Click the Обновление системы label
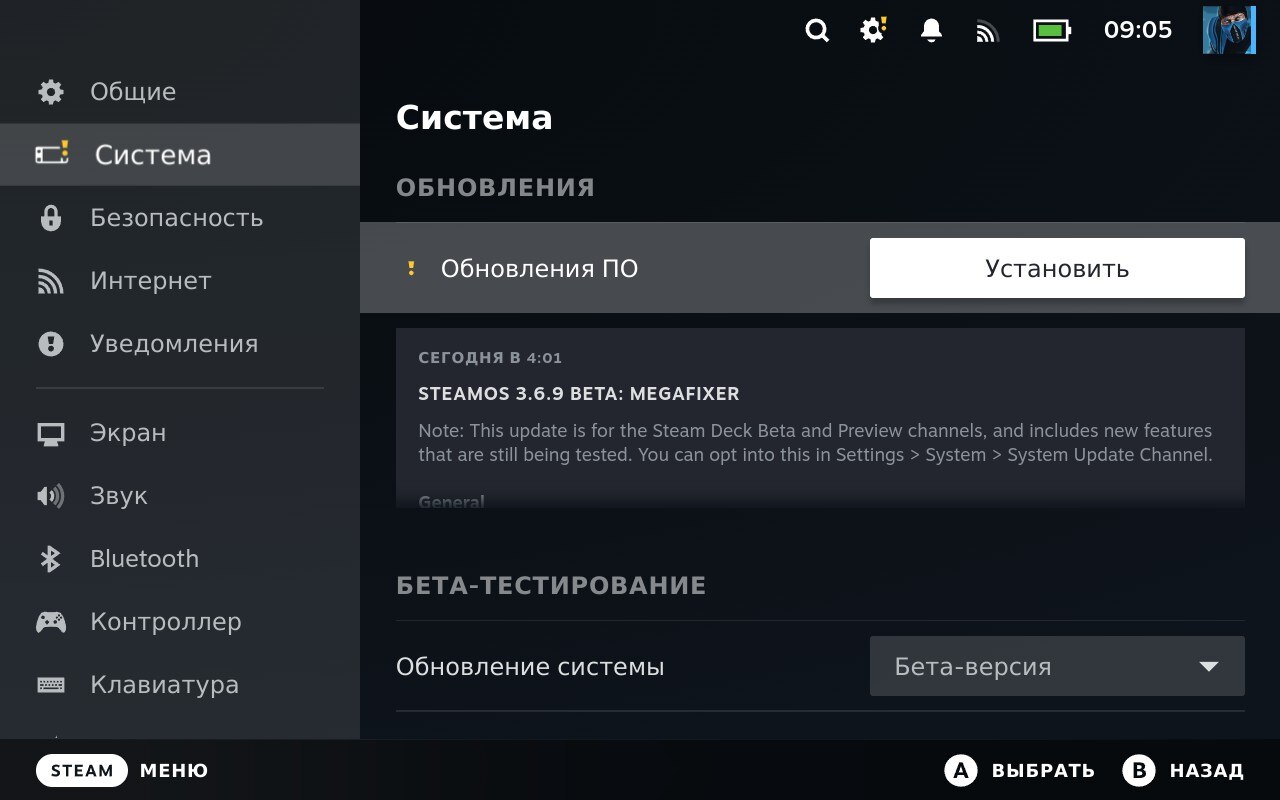Screen dimensions: 1280x800 coord(530,667)
